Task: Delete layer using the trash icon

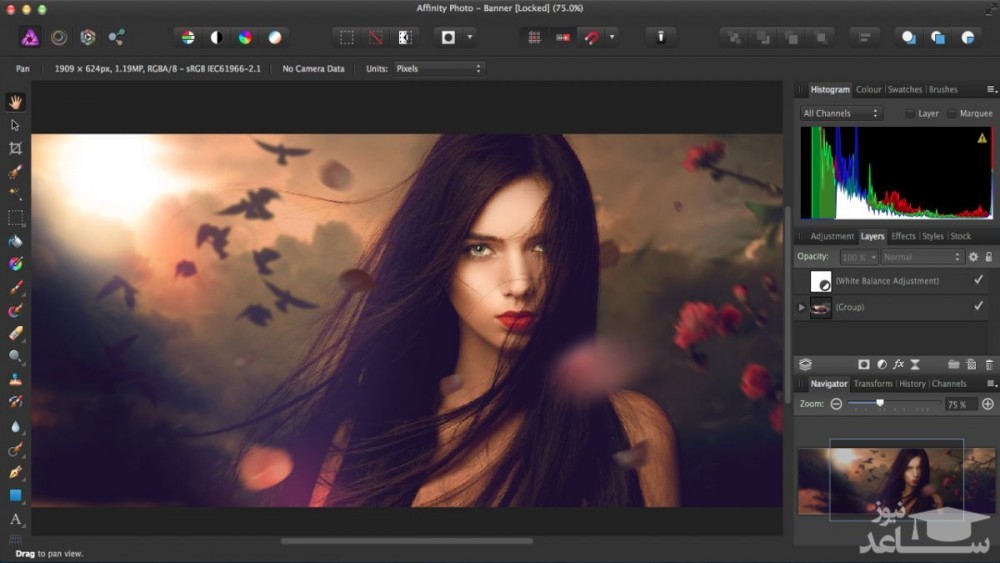Action: (989, 365)
